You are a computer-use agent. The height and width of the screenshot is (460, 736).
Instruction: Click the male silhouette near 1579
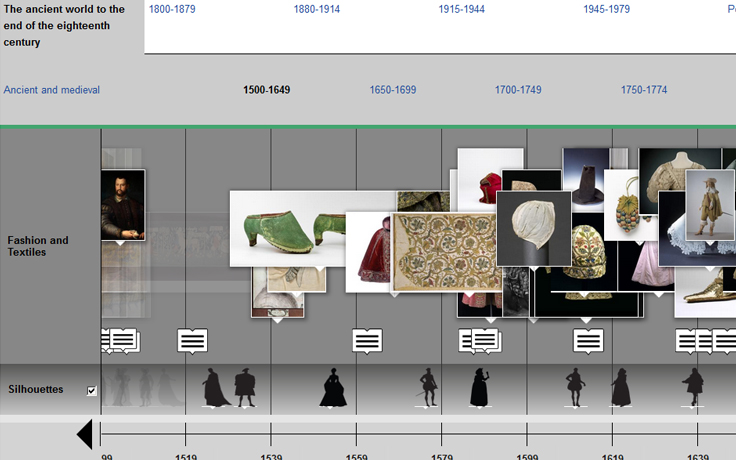click(428, 388)
